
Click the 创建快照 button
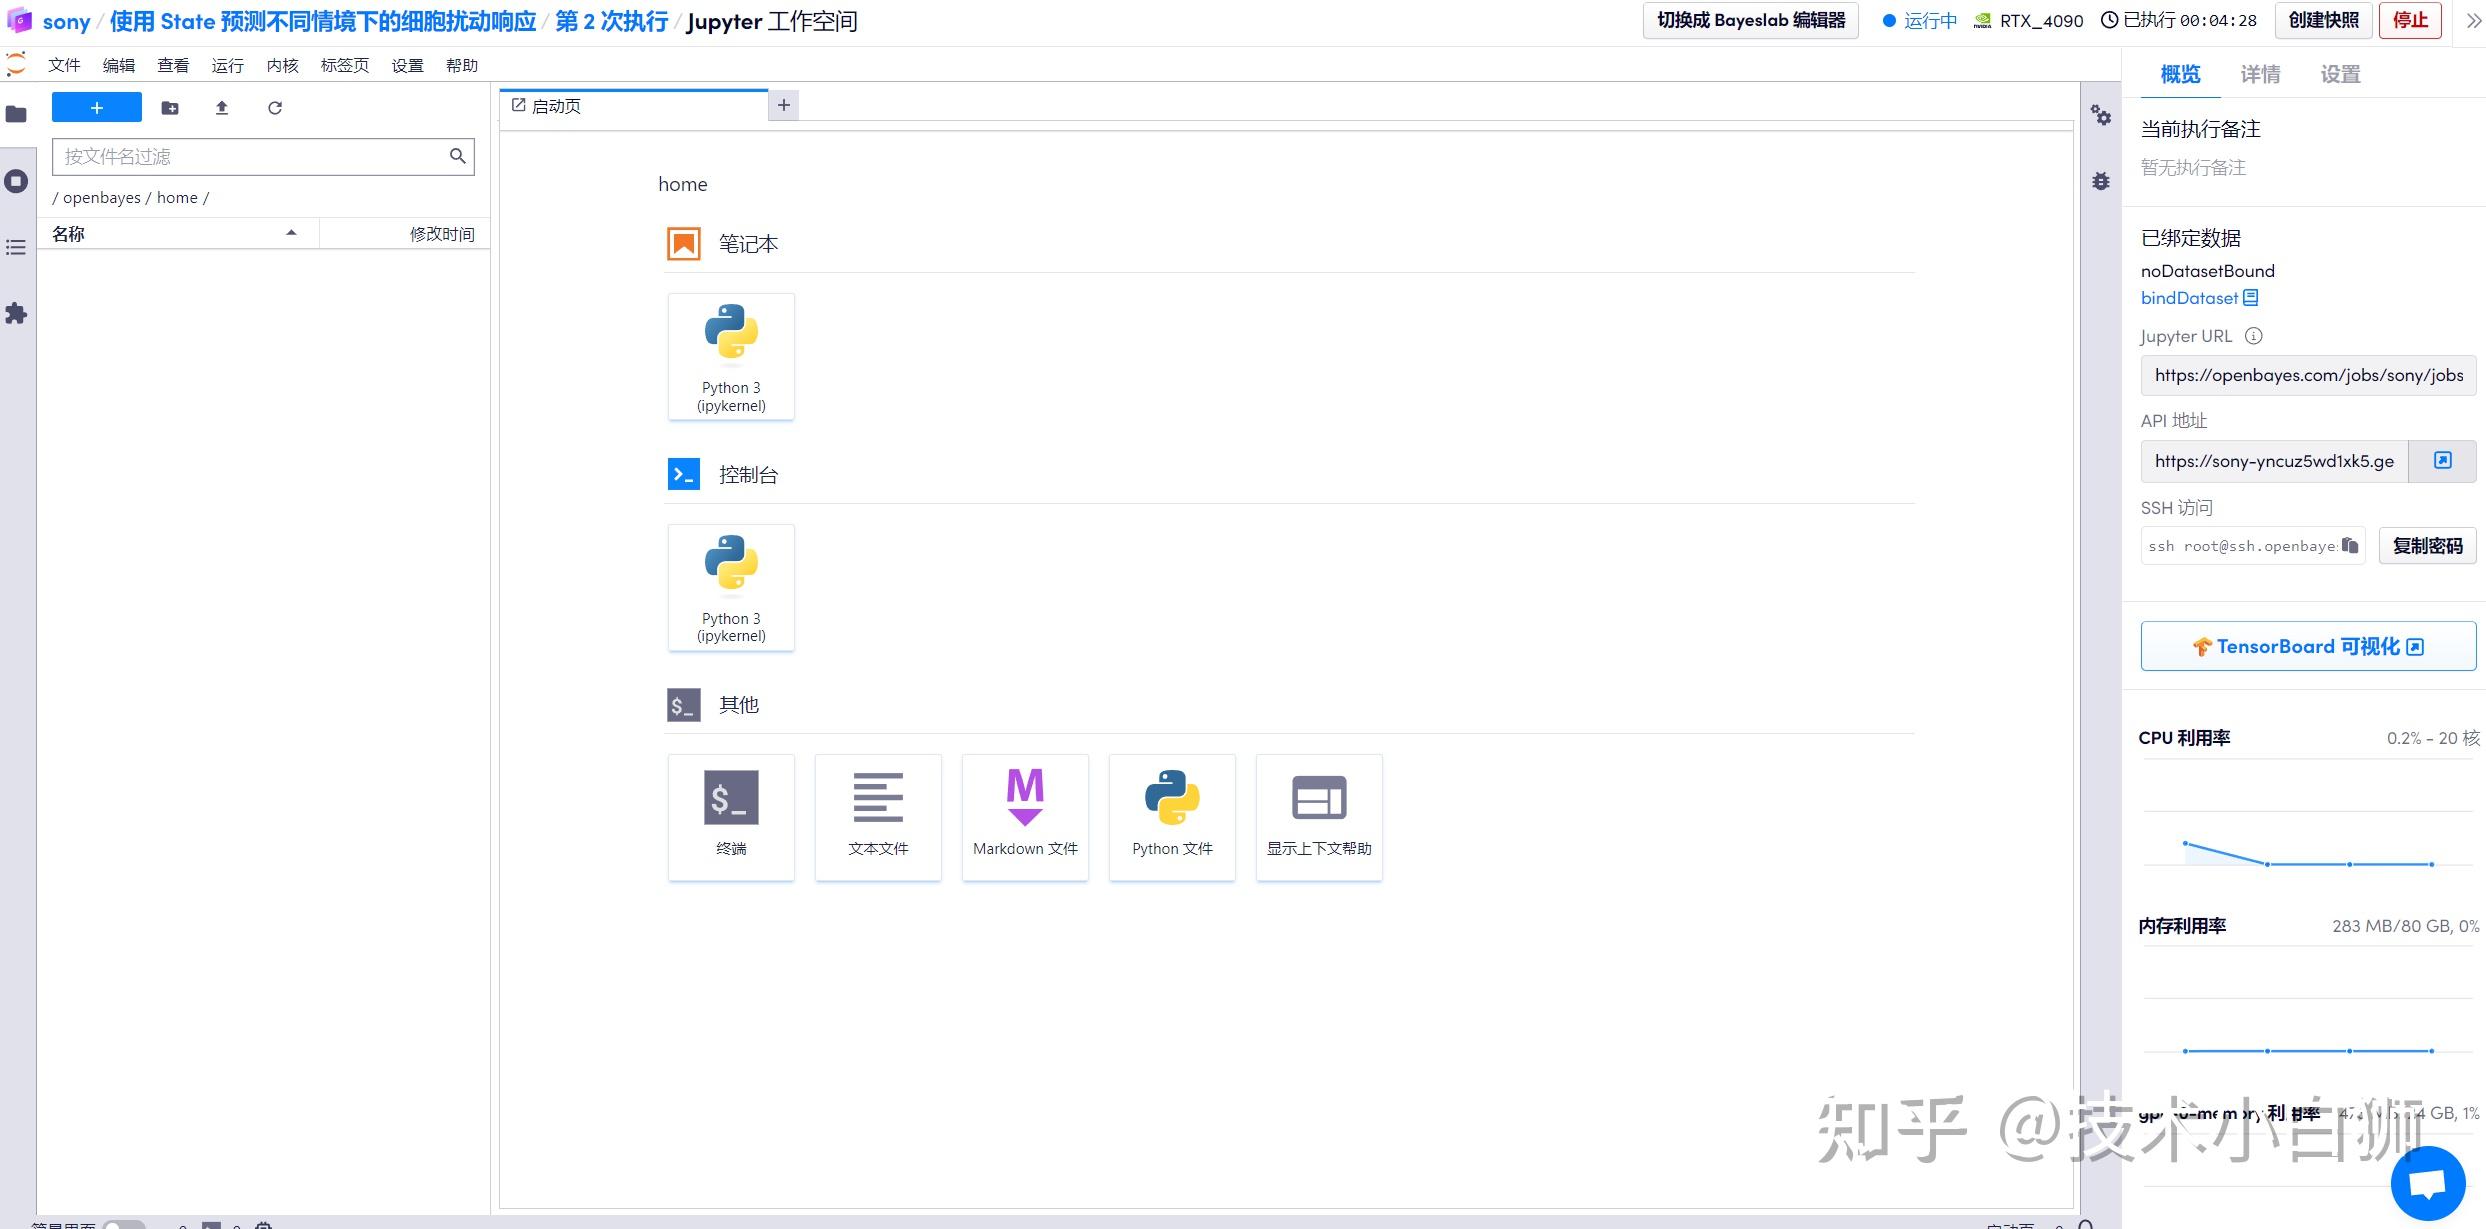[x=2323, y=20]
